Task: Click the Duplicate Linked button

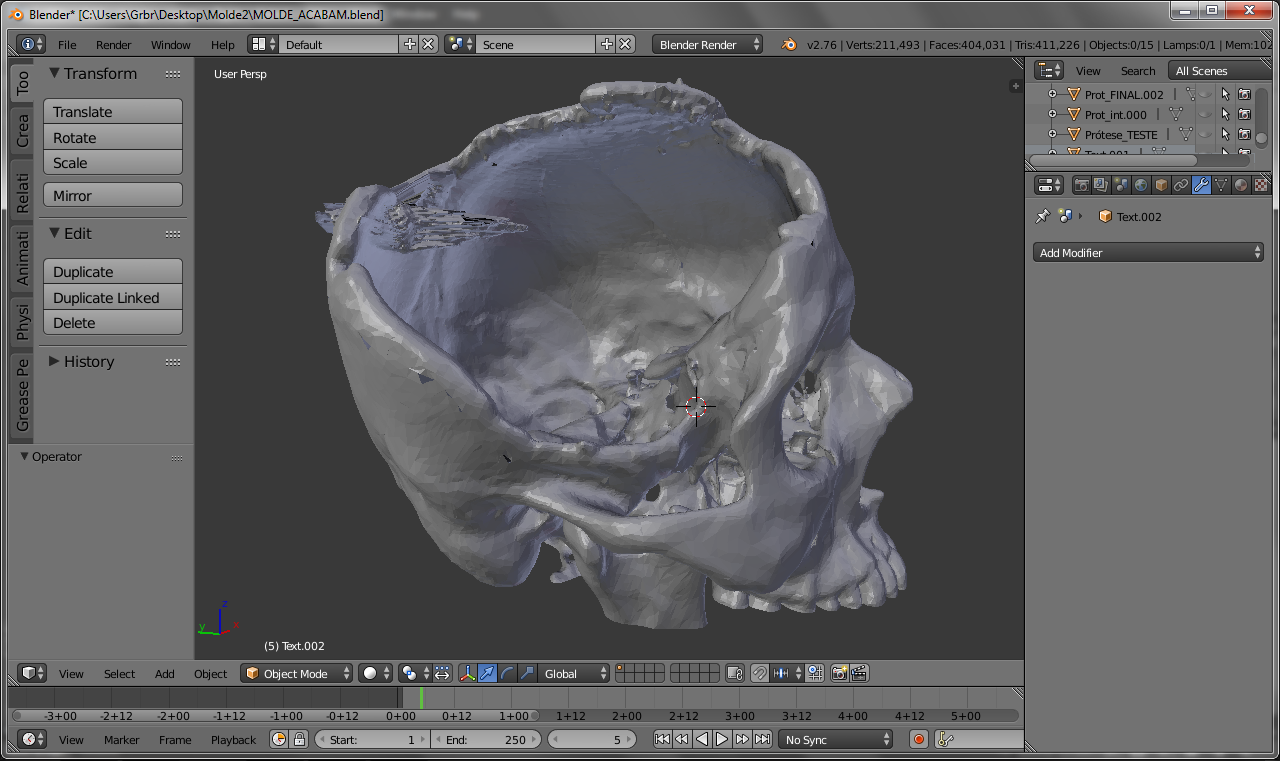Action: point(113,297)
